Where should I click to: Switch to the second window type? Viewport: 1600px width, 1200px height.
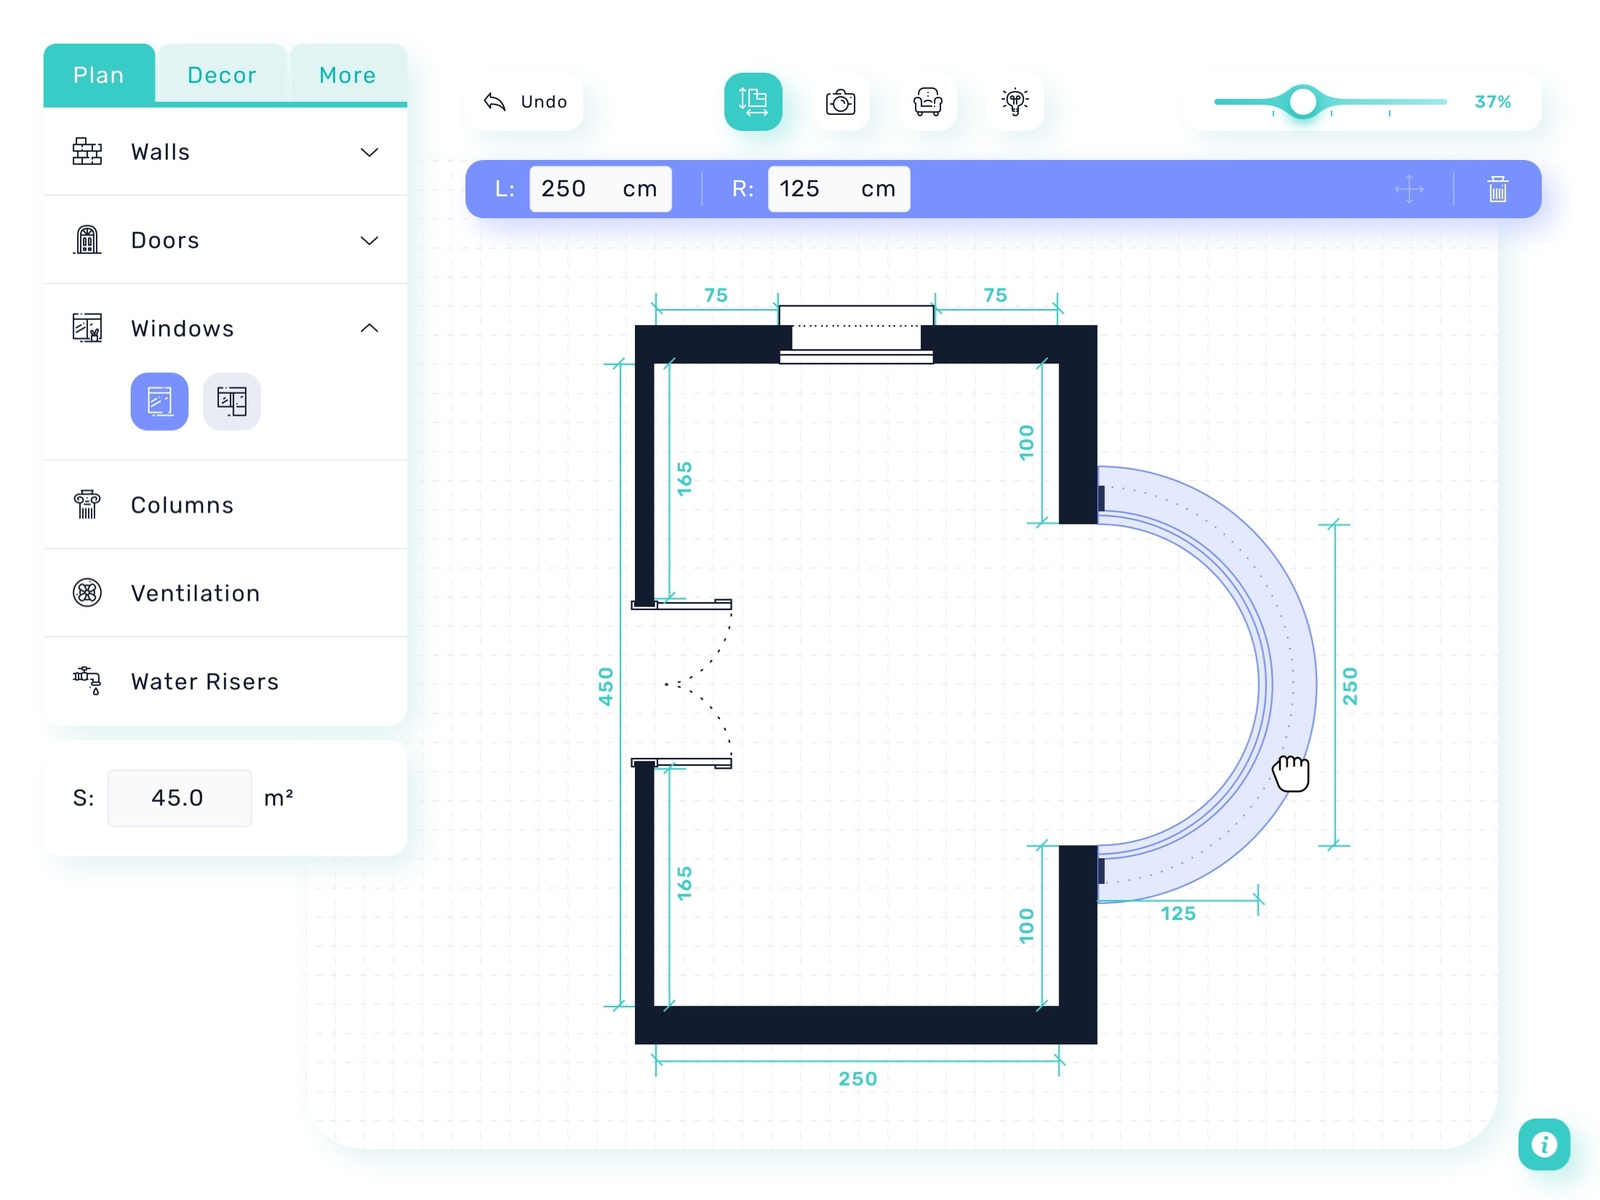click(231, 401)
